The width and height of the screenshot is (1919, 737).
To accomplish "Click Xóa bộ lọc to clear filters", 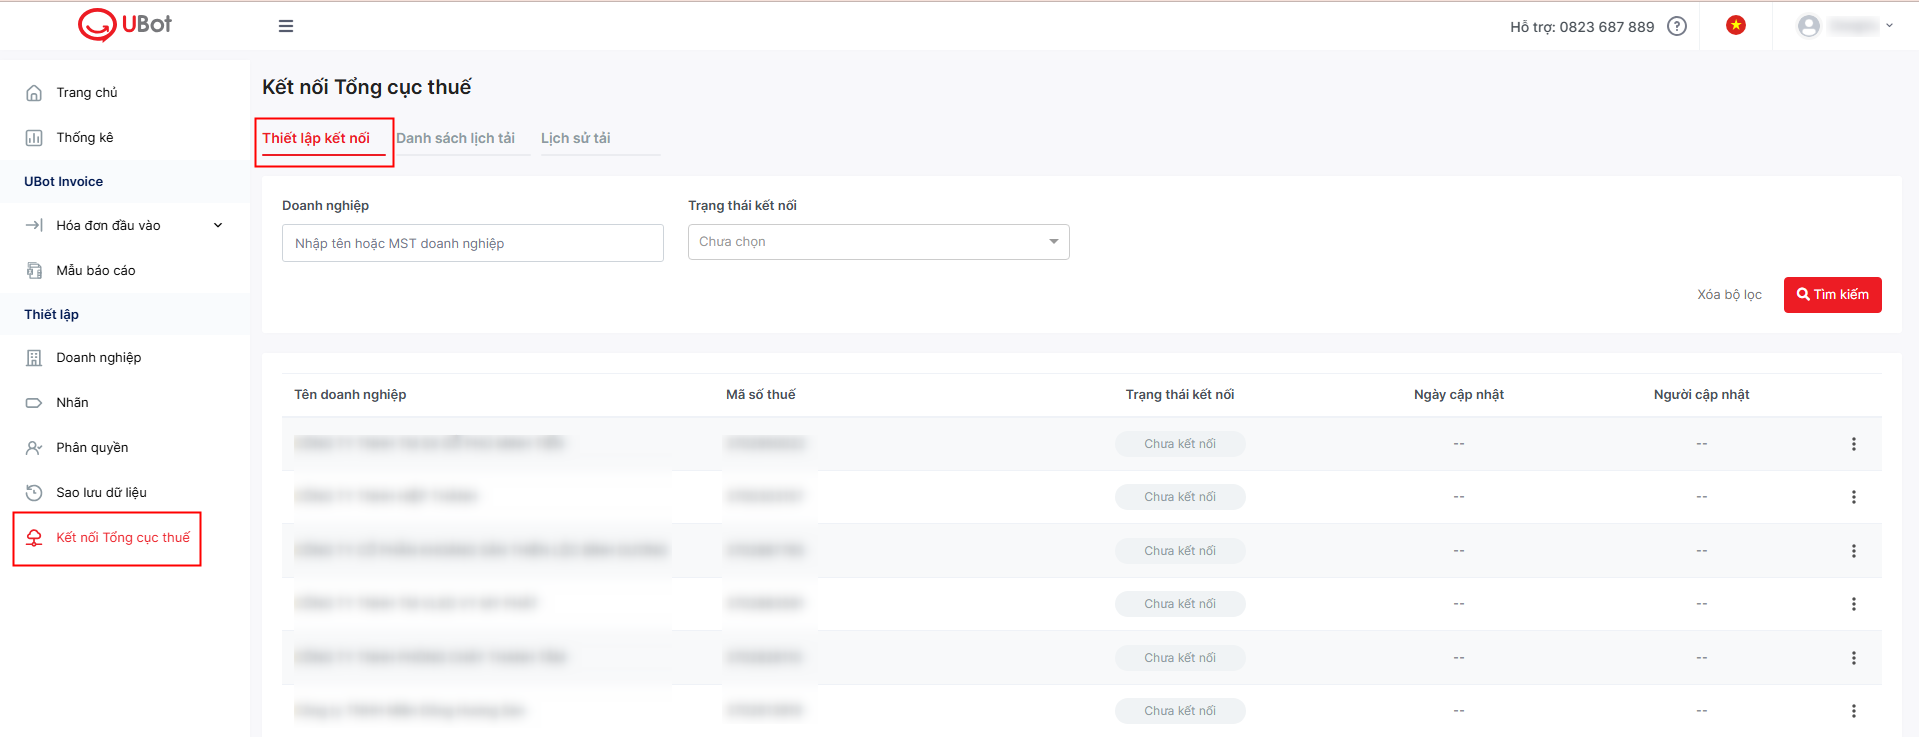I will click(x=1729, y=294).
